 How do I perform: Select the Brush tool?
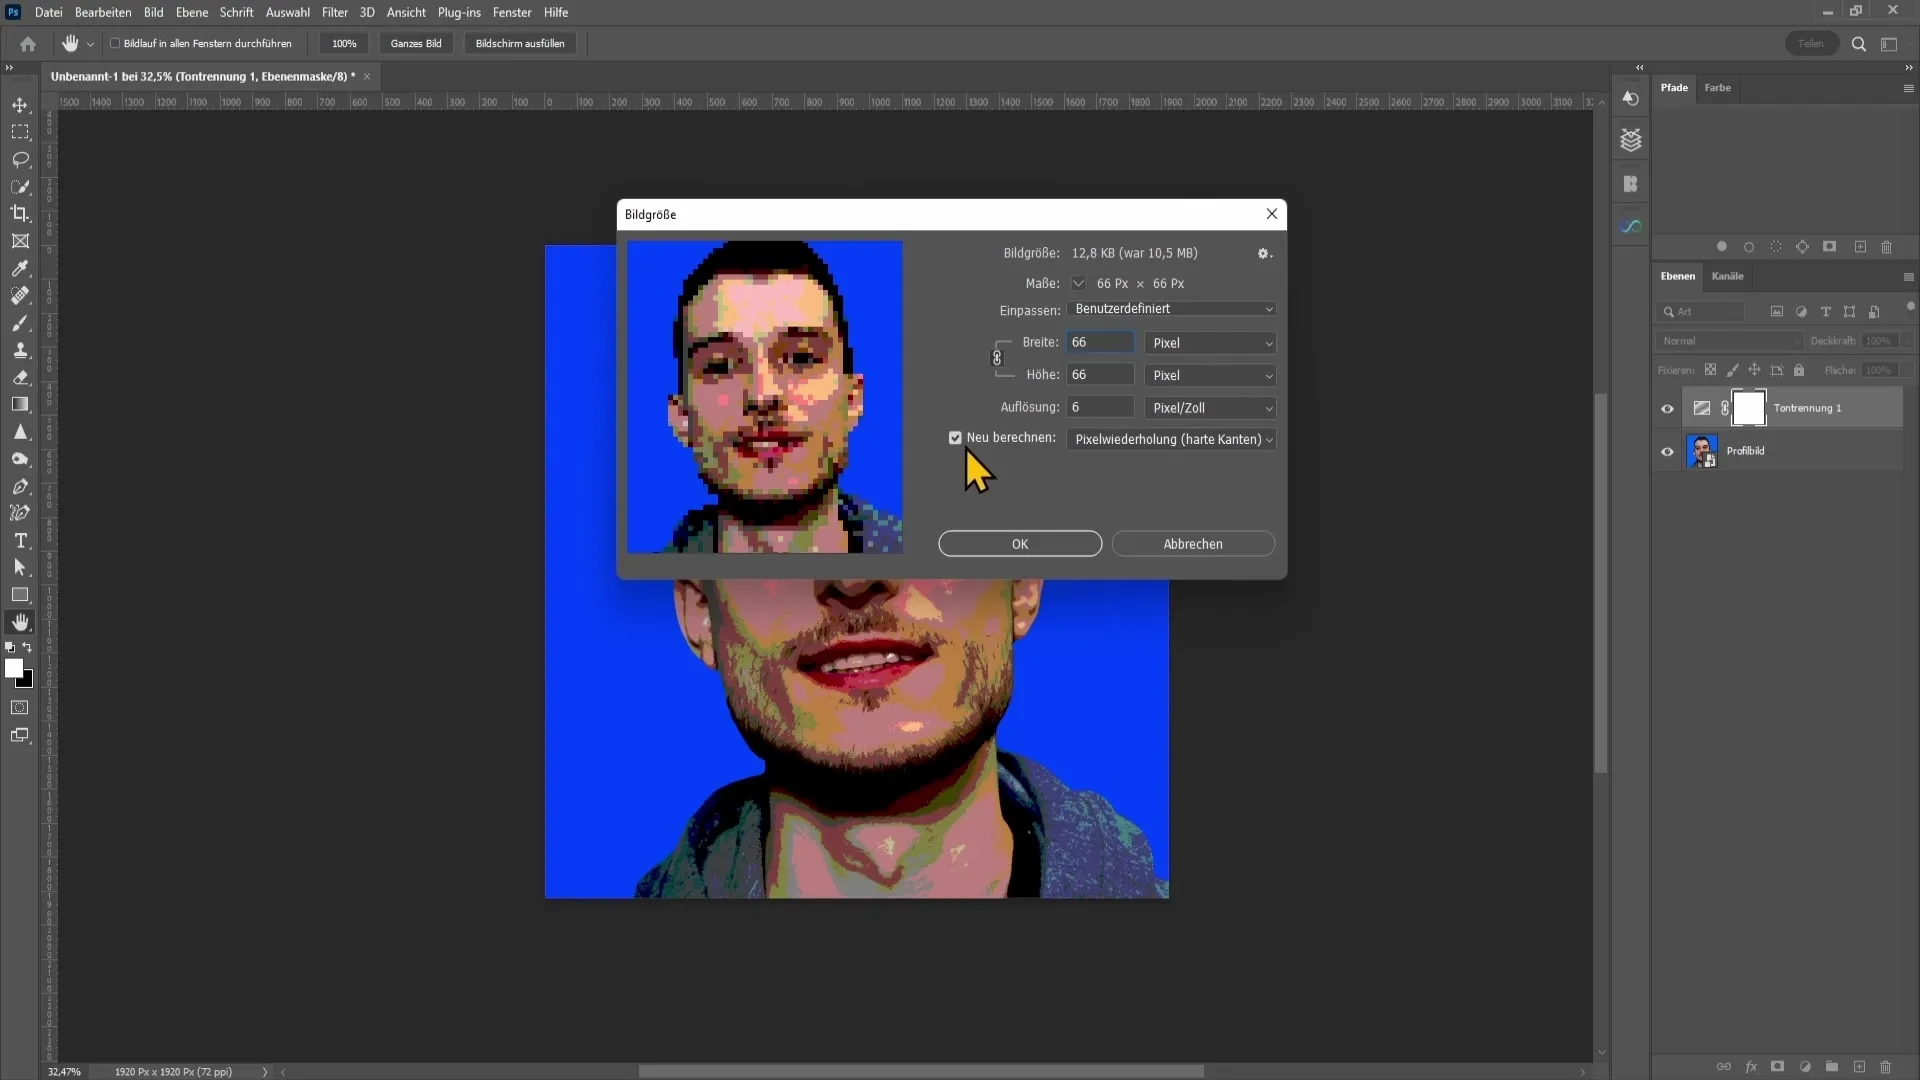pyautogui.click(x=20, y=323)
